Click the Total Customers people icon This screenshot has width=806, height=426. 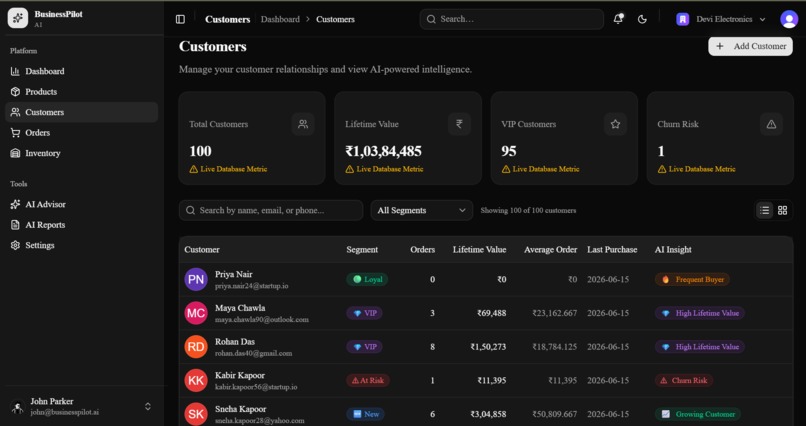click(303, 124)
